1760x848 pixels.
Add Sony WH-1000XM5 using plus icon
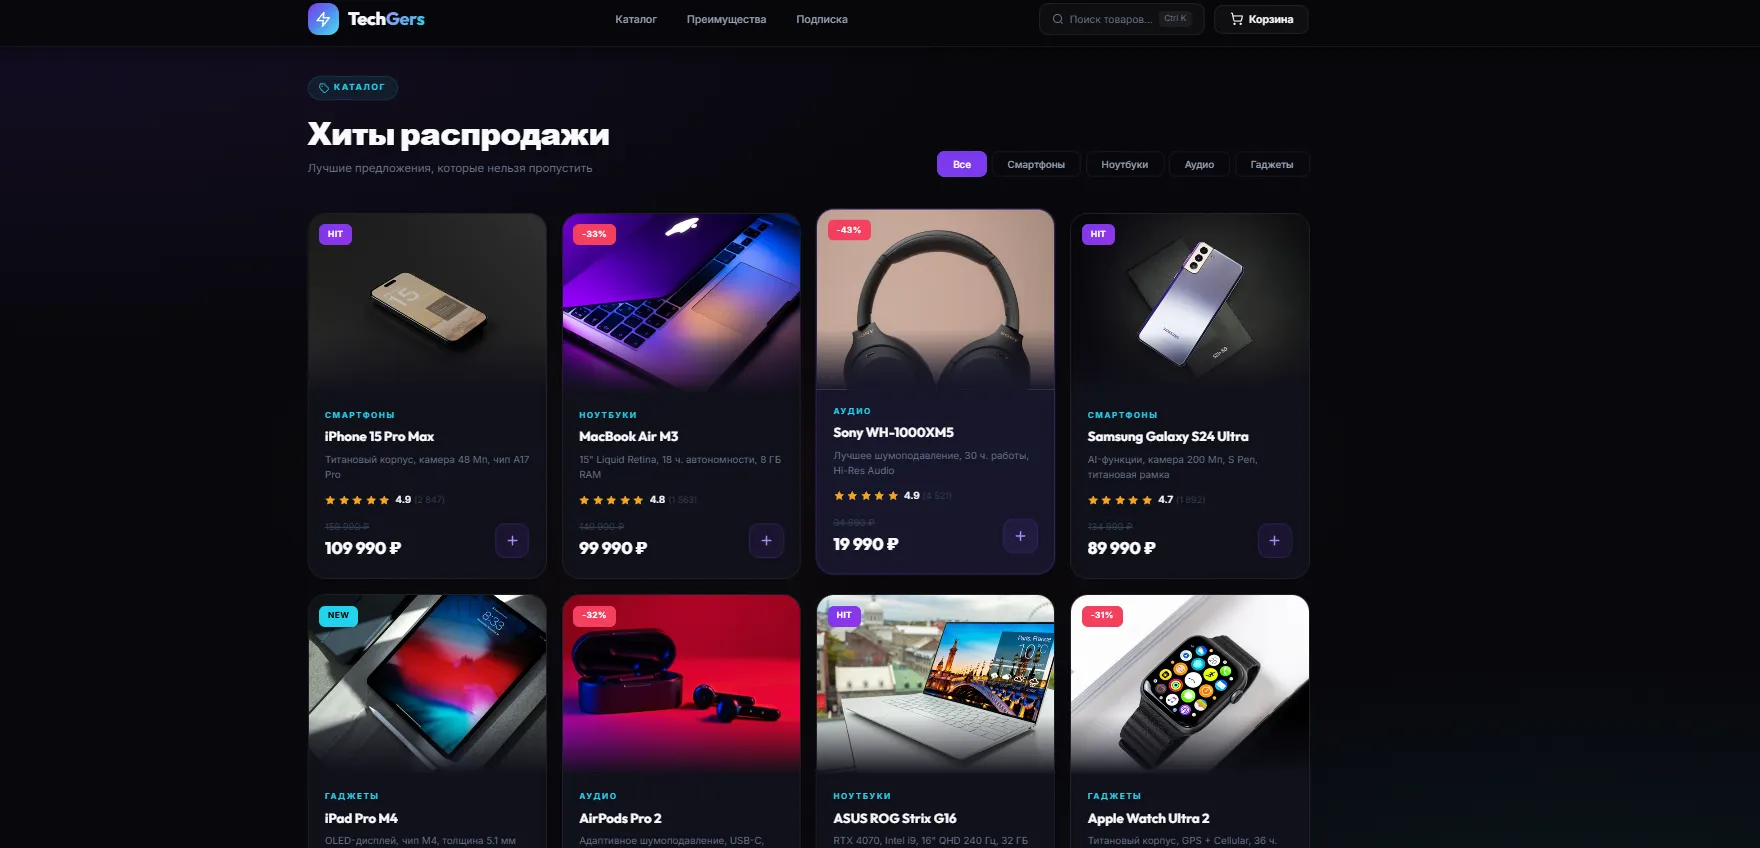point(1020,537)
